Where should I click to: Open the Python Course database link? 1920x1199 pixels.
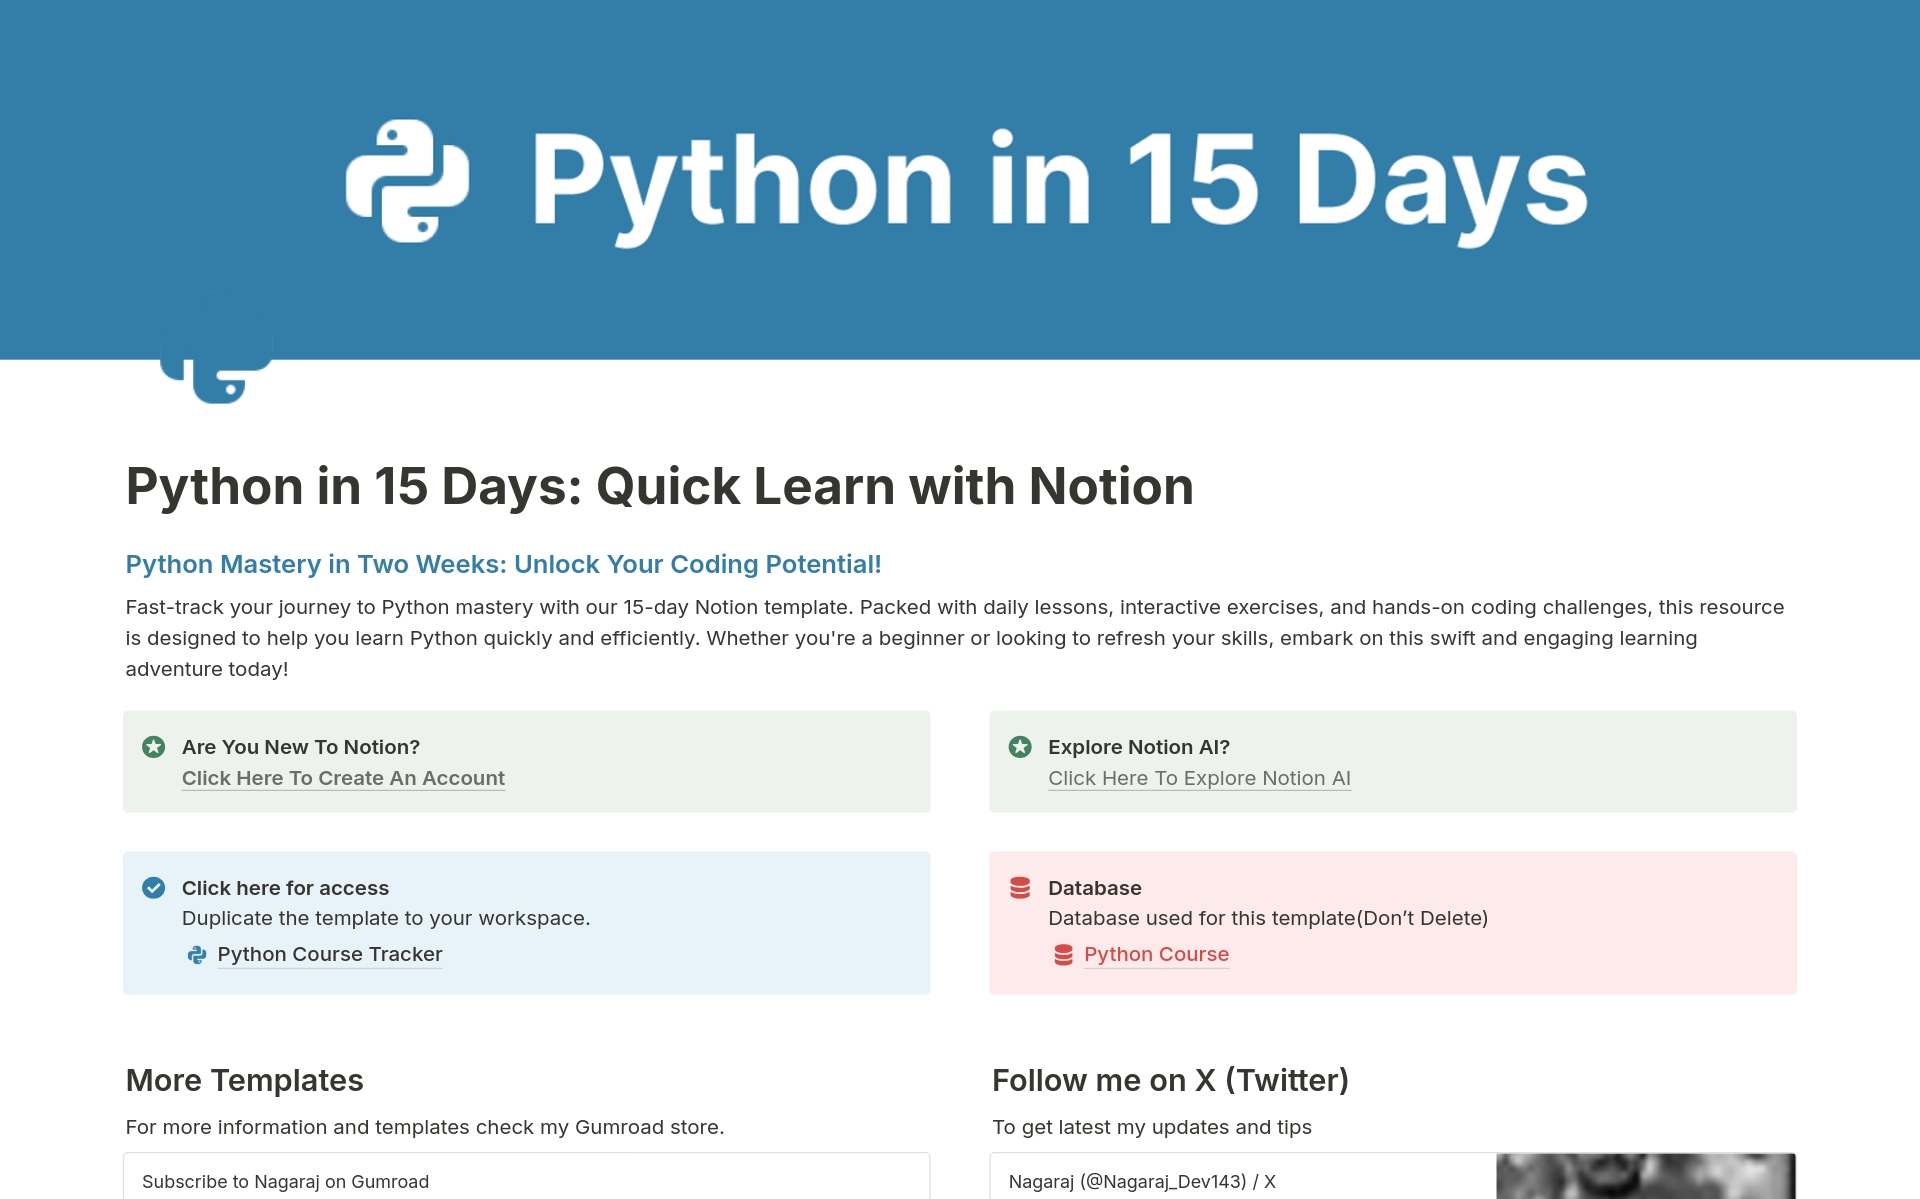pos(1156,954)
